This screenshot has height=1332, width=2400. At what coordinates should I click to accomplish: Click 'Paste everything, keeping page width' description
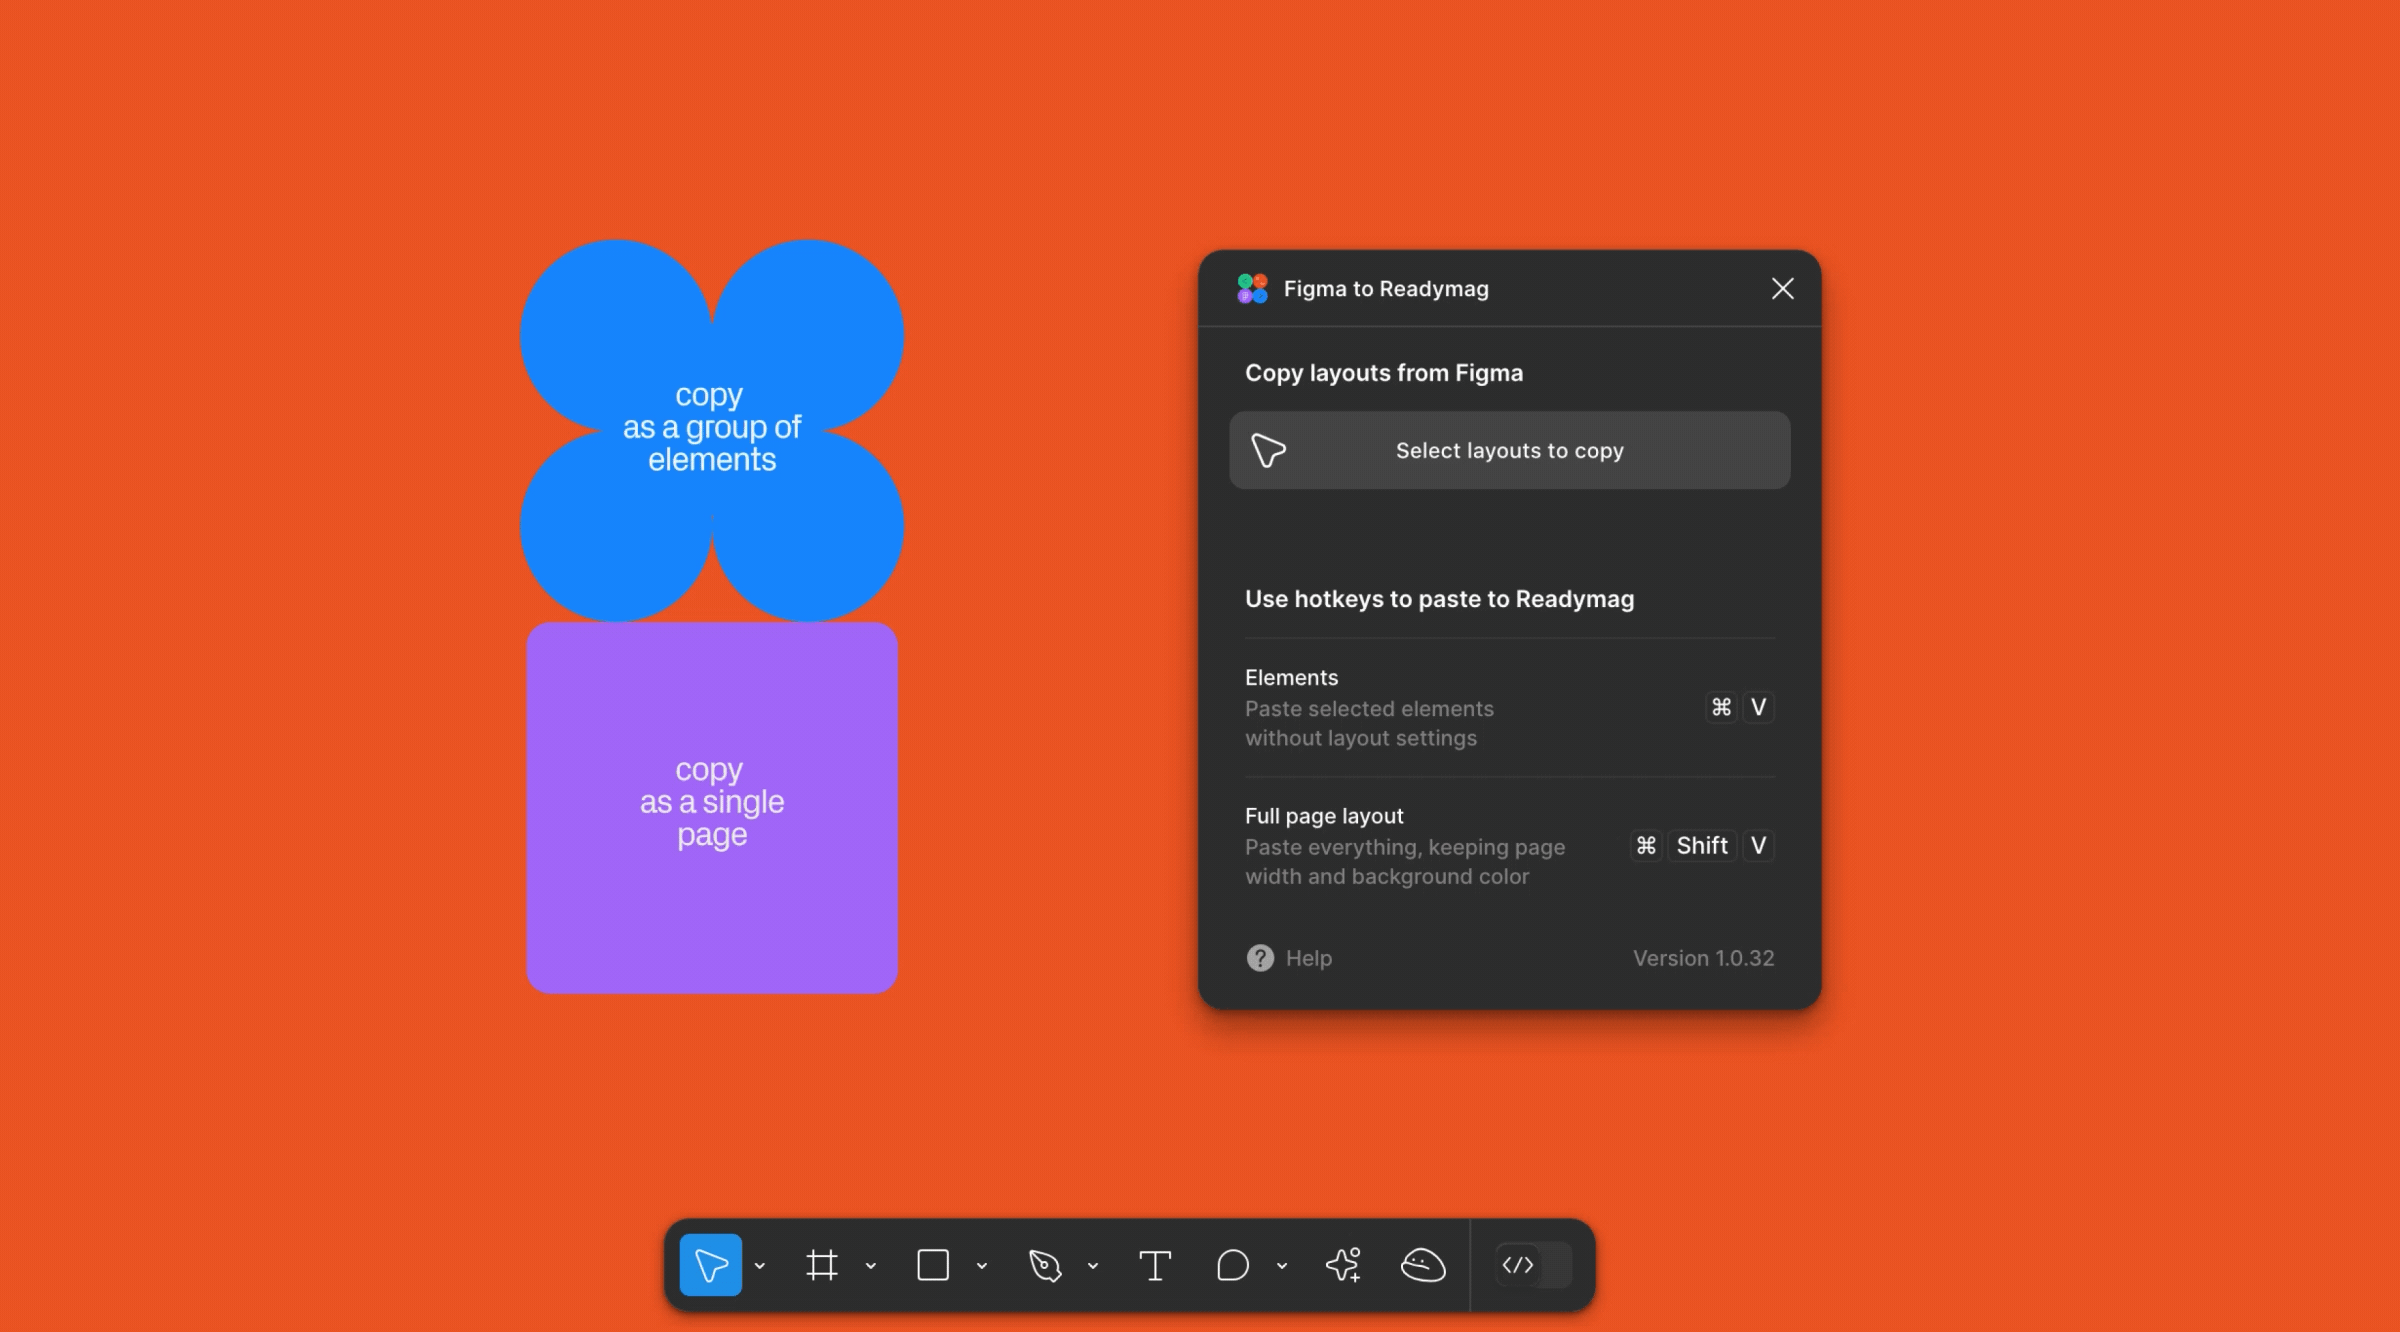click(x=1405, y=862)
